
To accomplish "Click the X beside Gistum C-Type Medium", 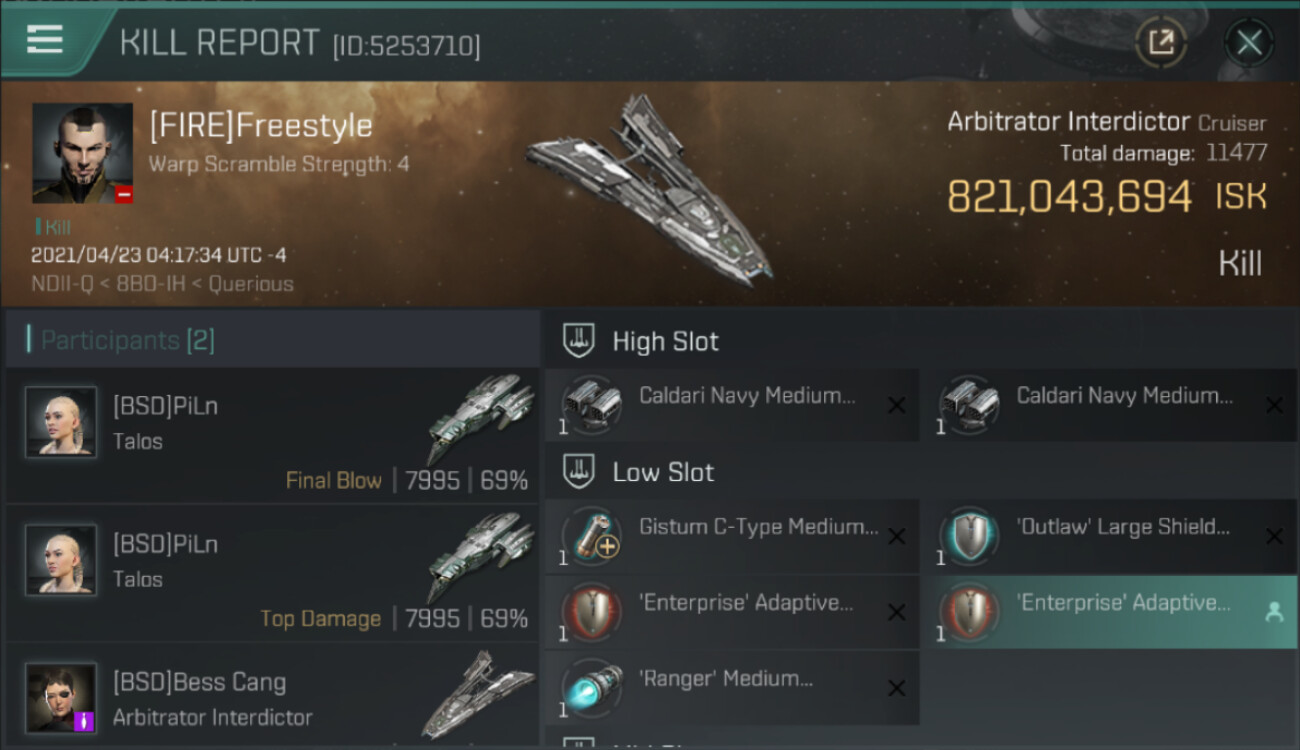I will tap(896, 537).
